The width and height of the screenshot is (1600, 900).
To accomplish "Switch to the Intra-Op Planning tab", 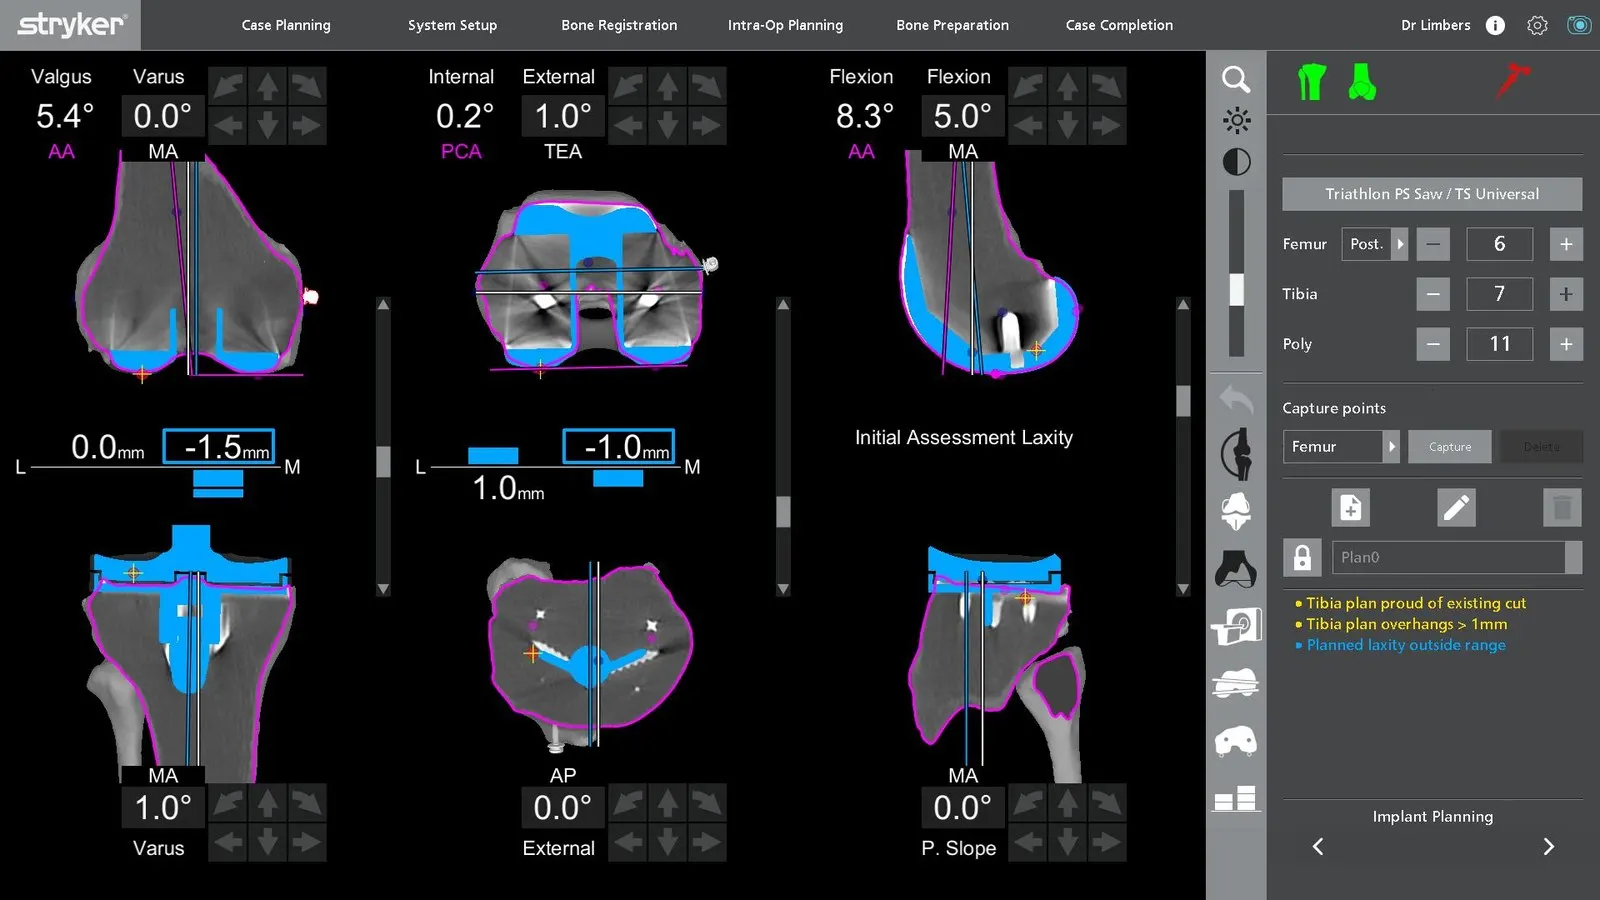I will point(785,25).
